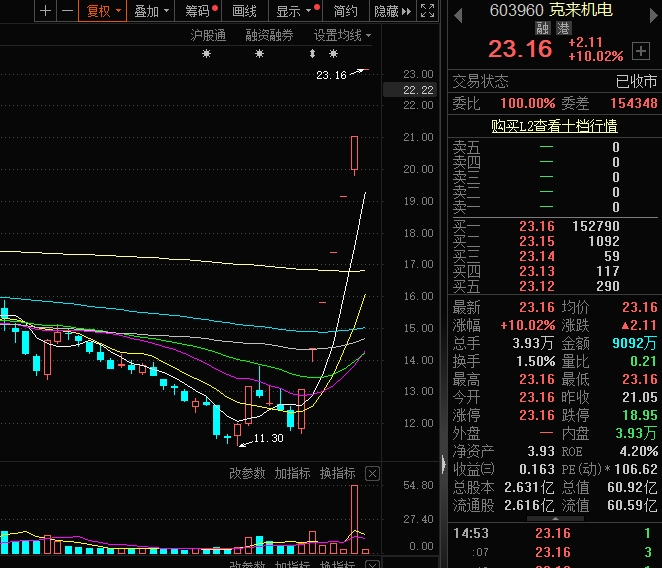Toggle 隐藏 to hide the panel
662x568 pixels.
tap(390, 11)
